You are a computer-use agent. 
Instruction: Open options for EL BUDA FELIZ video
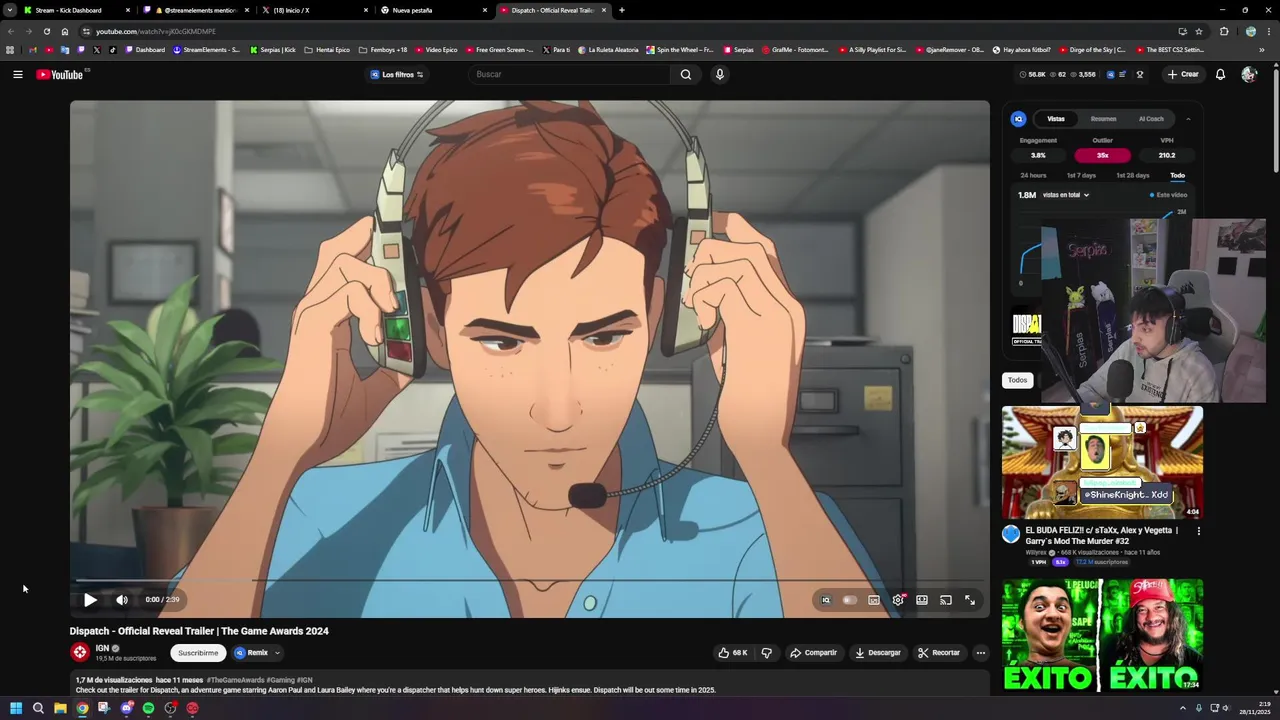click(1198, 531)
